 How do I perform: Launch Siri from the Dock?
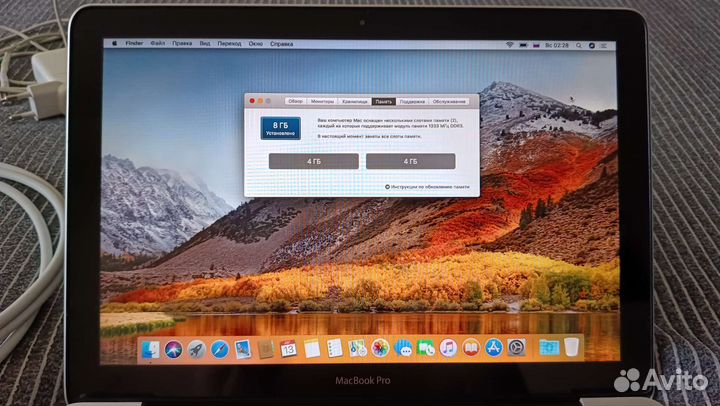(x=174, y=350)
